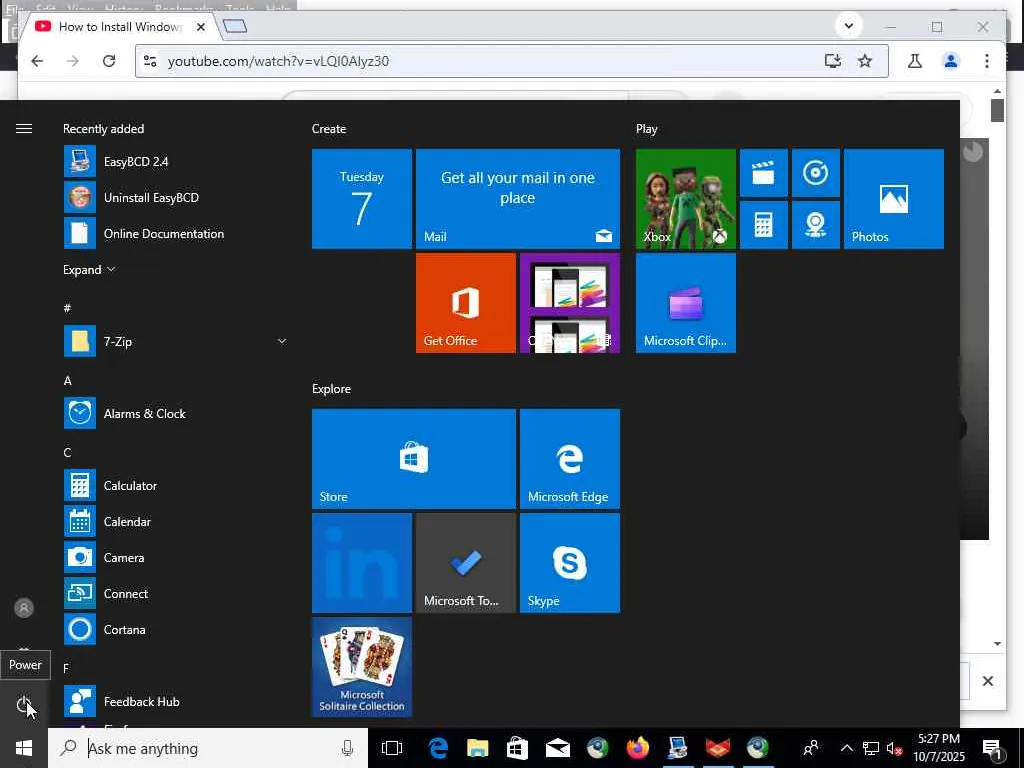Click the Chrome address bar URL
The height and width of the screenshot is (768, 1024).
coord(278,61)
